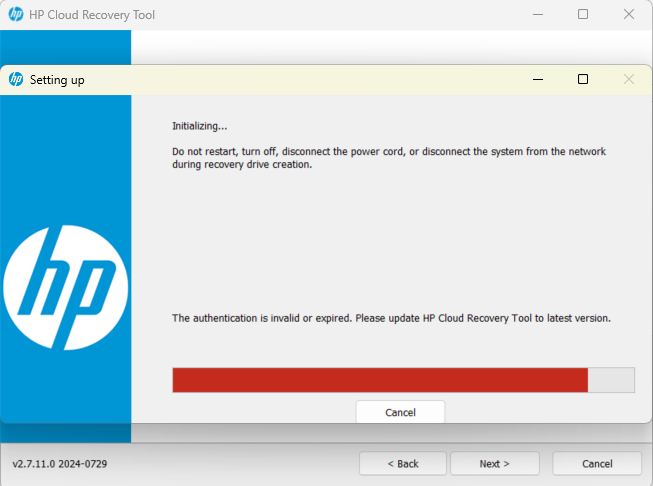Click HP icon in Setting up title bar
This screenshot has width=653, height=486.
pos(16,79)
